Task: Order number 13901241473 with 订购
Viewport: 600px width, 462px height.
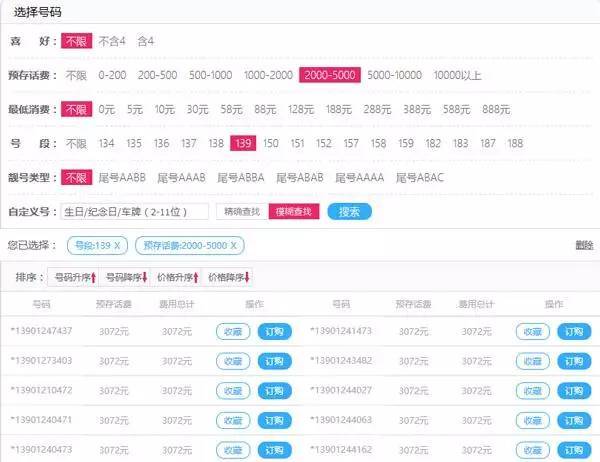Action: coord(574,331)
